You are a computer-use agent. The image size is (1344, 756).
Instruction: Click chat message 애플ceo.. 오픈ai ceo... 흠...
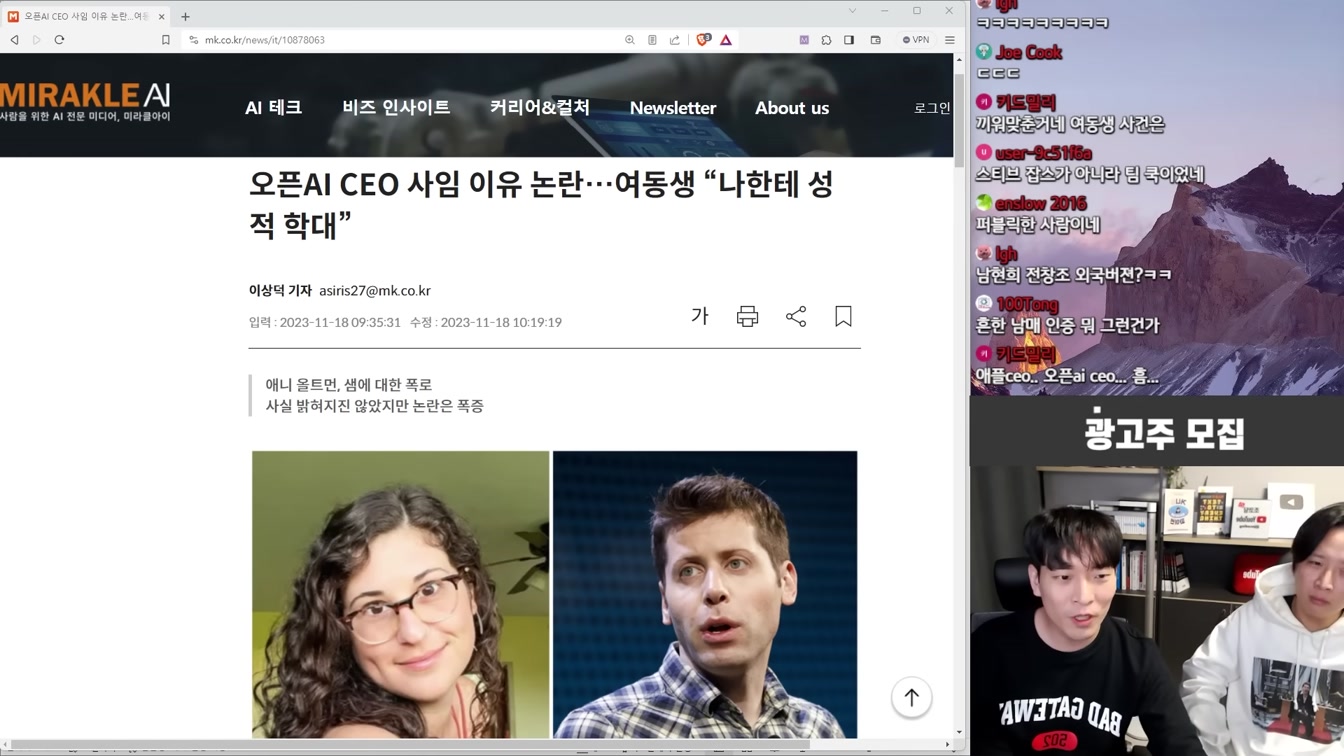[x=1066, y=376]
